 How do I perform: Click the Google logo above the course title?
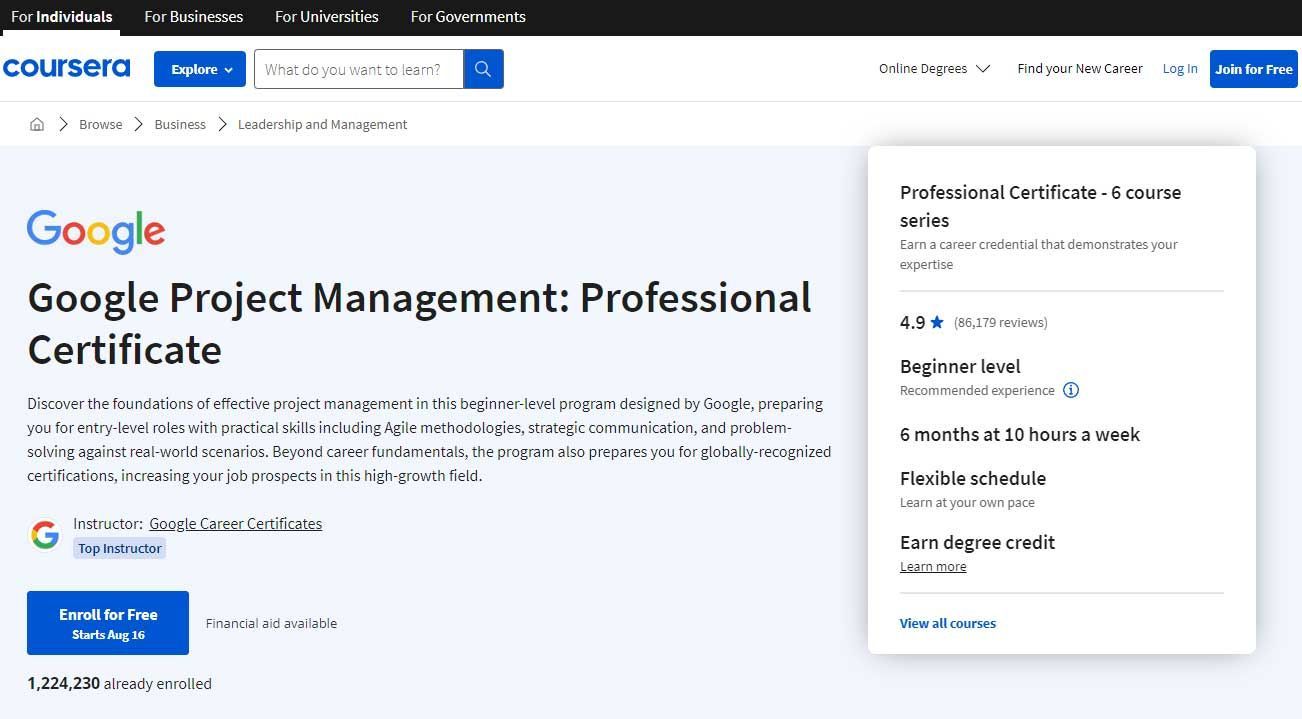[95, 230]
